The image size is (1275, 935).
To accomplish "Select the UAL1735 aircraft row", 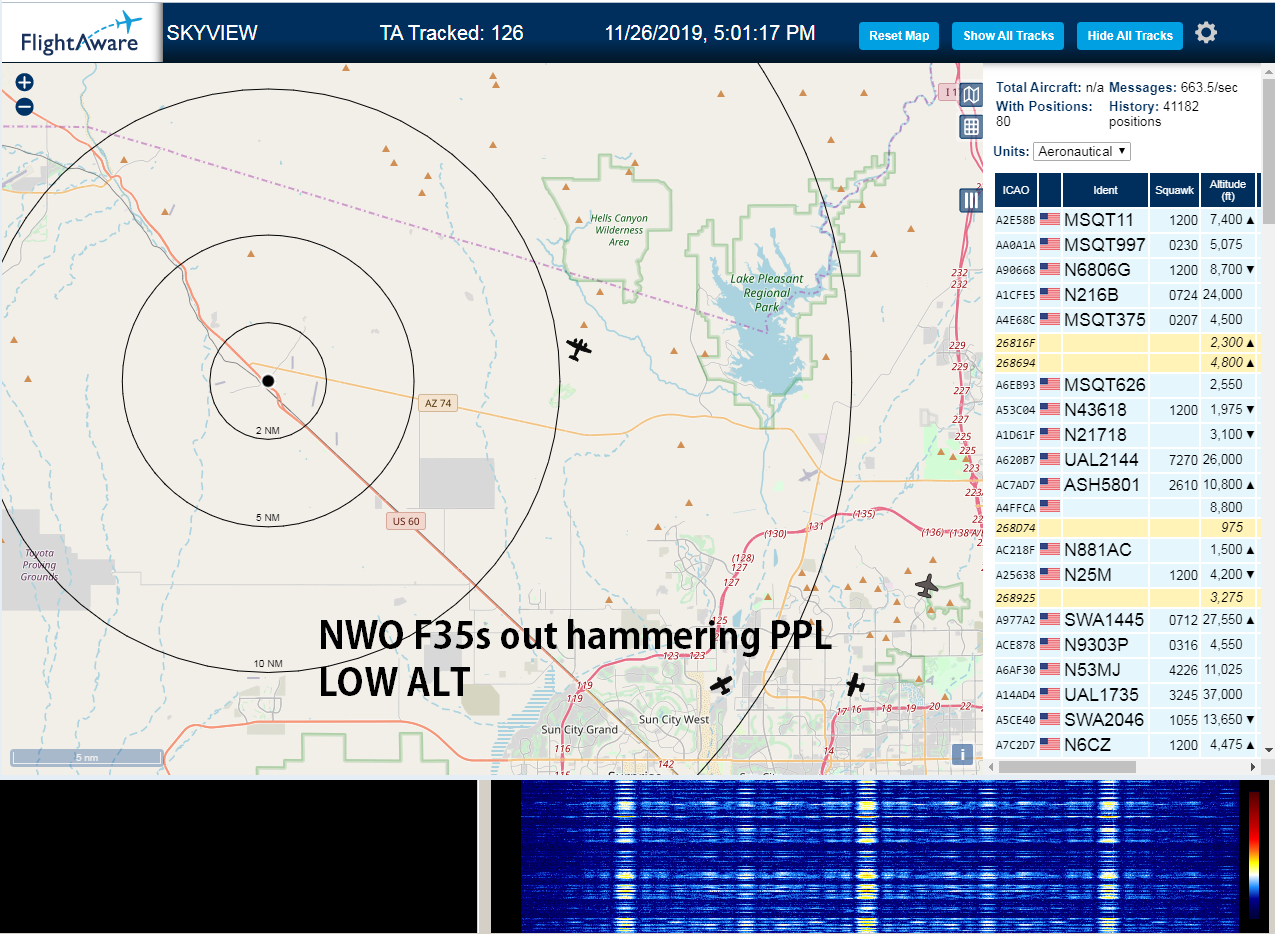I will pos(1125,695).
